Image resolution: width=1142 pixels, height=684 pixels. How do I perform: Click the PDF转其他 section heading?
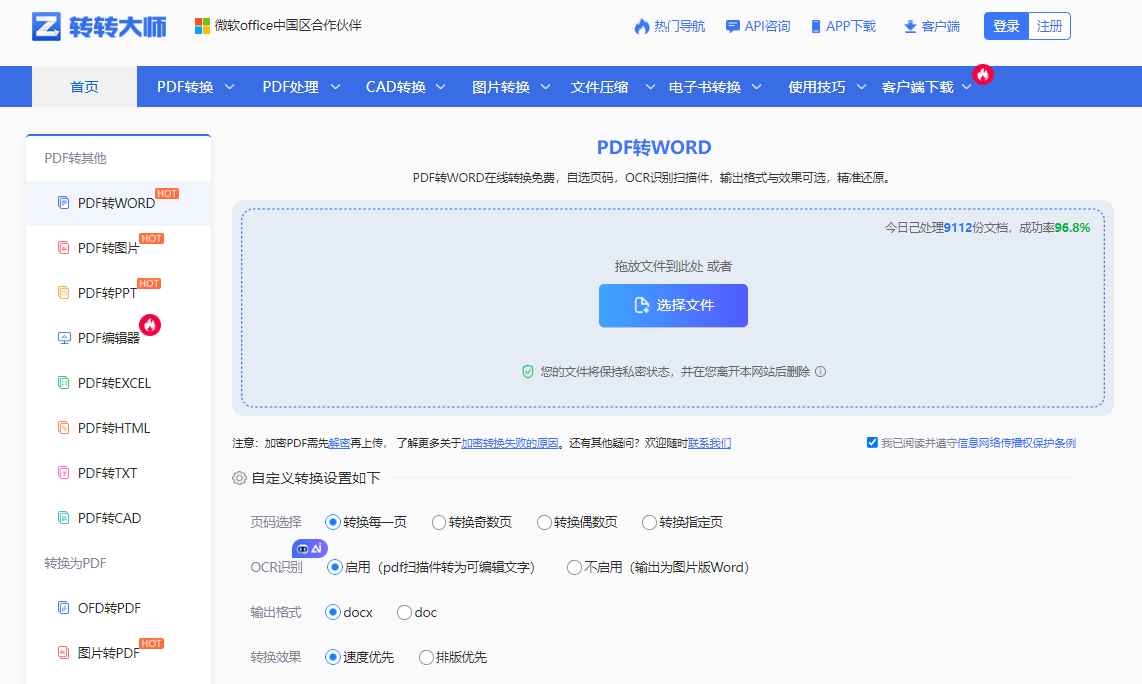[75, 158]
